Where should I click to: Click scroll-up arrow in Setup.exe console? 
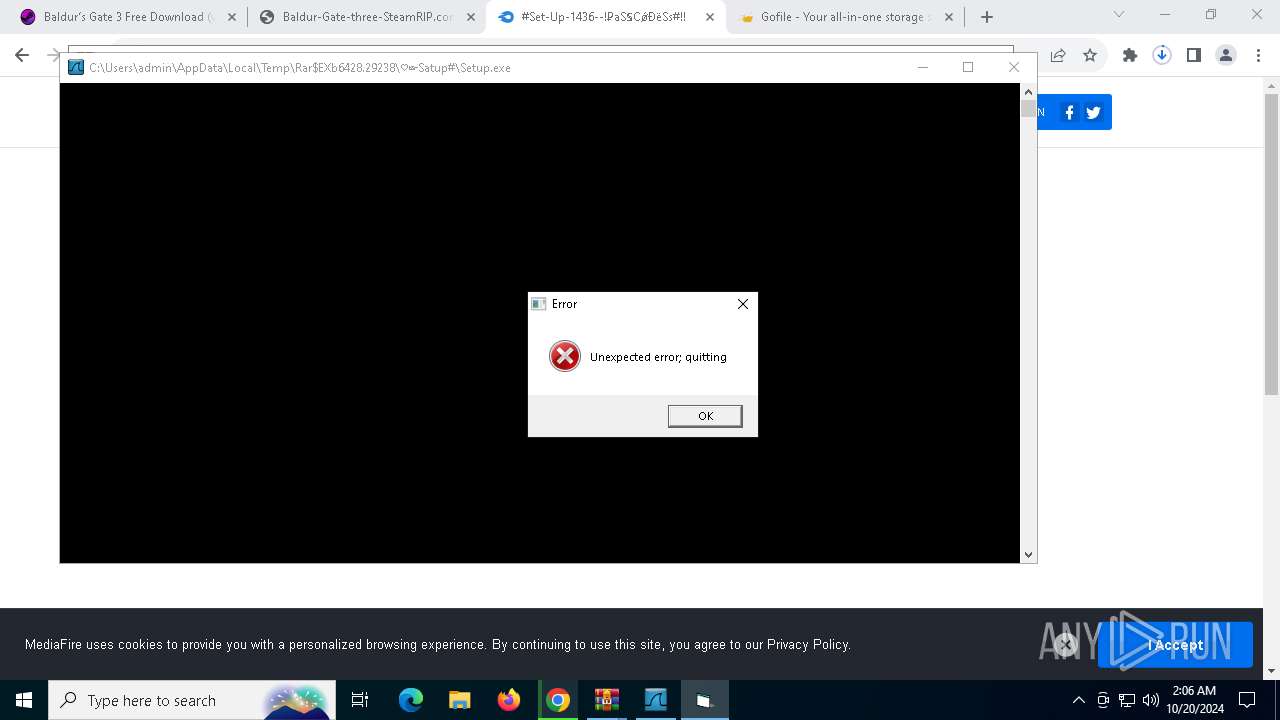1028,92
